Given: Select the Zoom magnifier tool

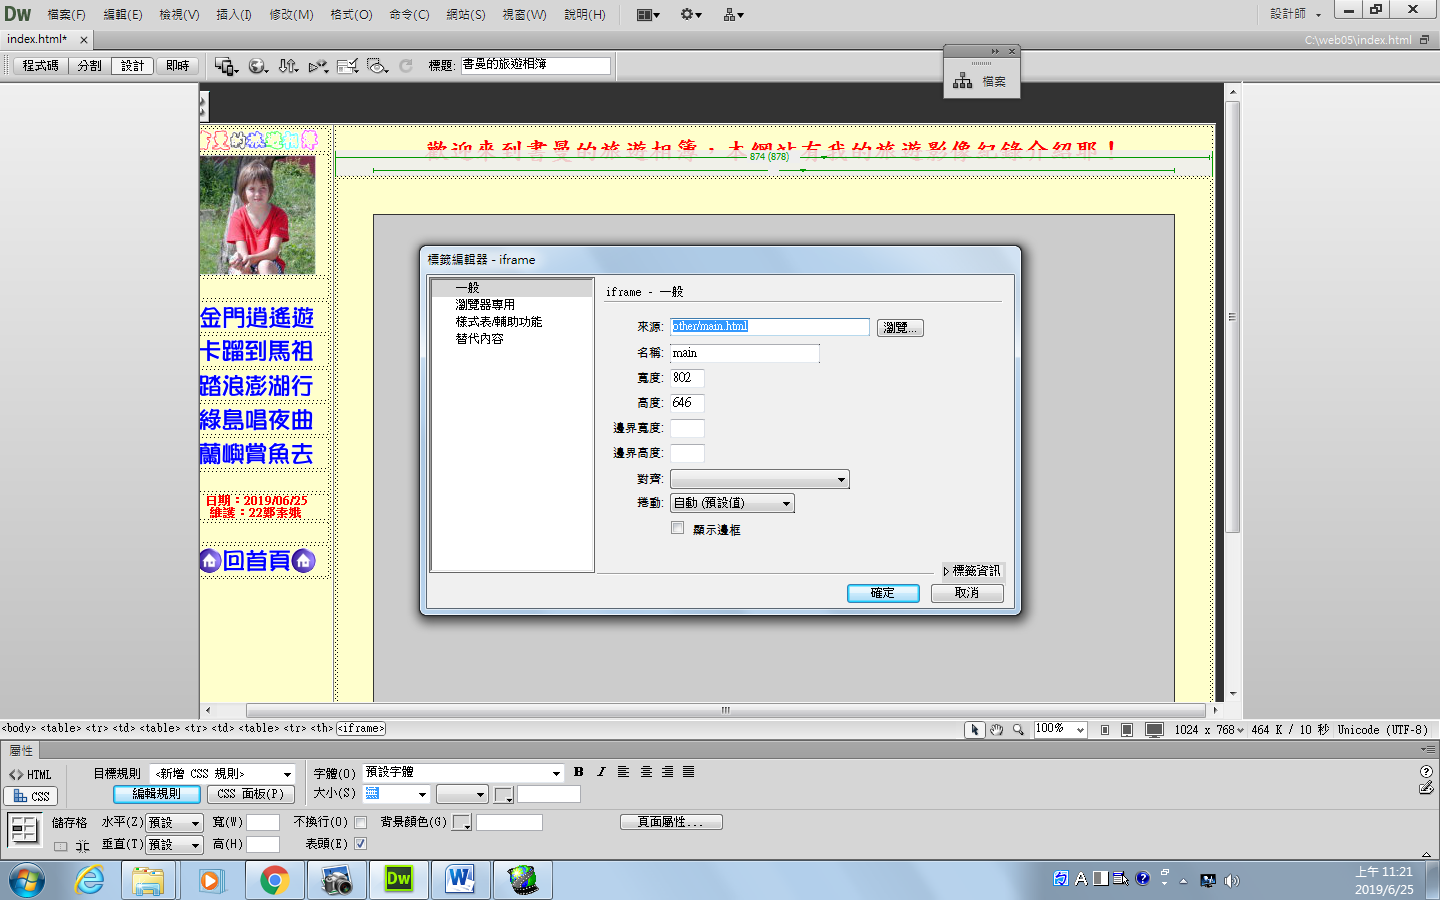Looking at the screenshot, I should pyautogui.click(x=1018, y=730).
